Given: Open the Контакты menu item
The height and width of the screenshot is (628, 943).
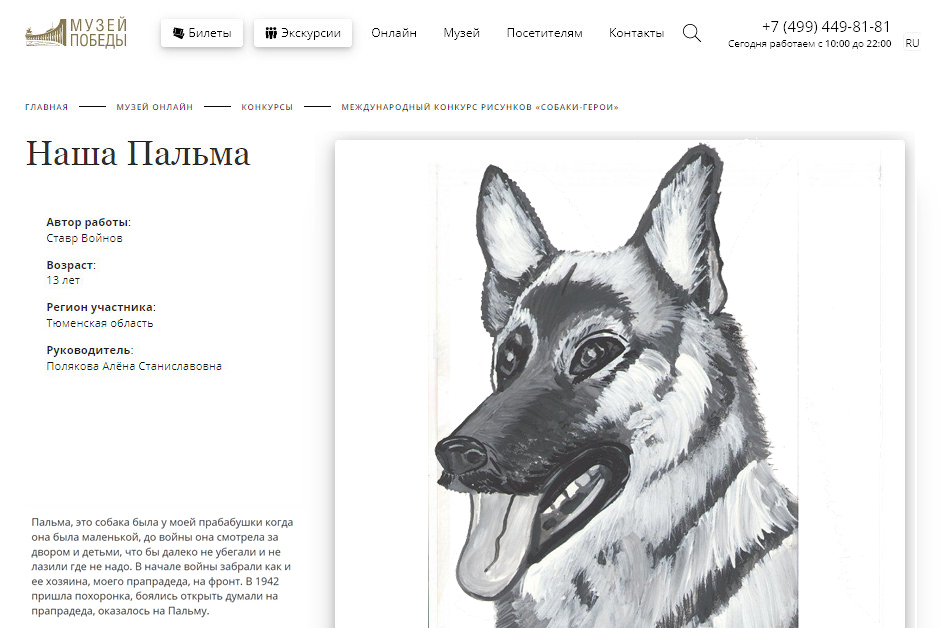Looking at the screenshot, I should (x=636, y=33).
